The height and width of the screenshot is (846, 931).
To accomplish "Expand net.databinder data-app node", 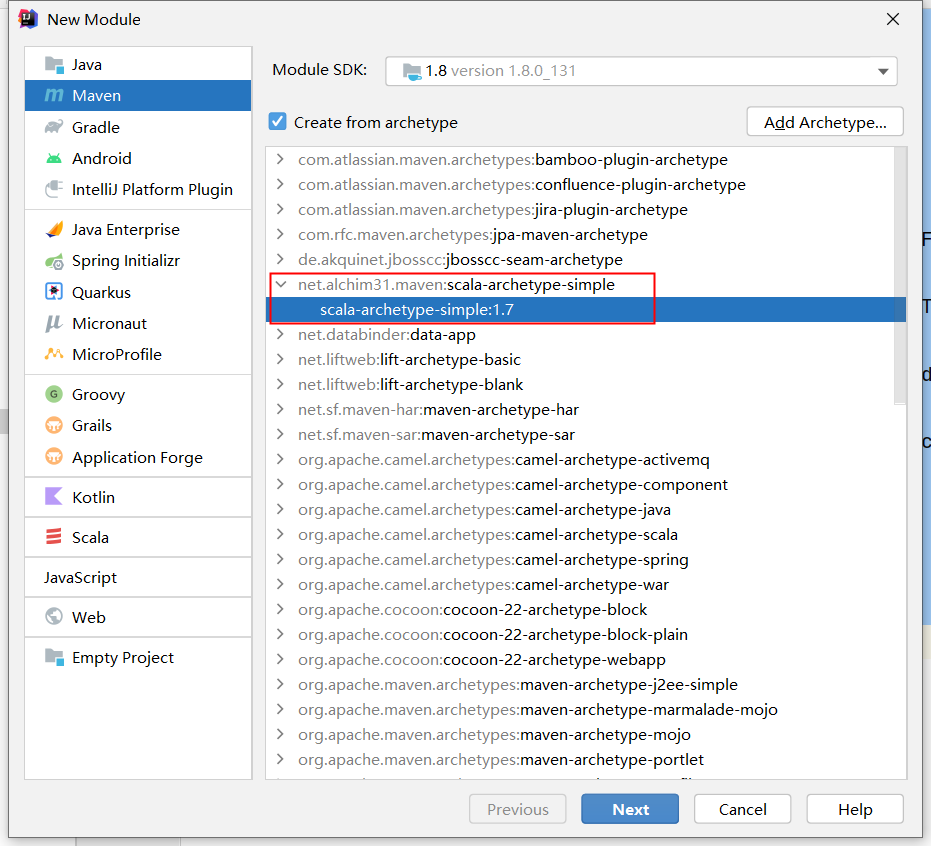I will pyautogui.click(x=280, y=334).
